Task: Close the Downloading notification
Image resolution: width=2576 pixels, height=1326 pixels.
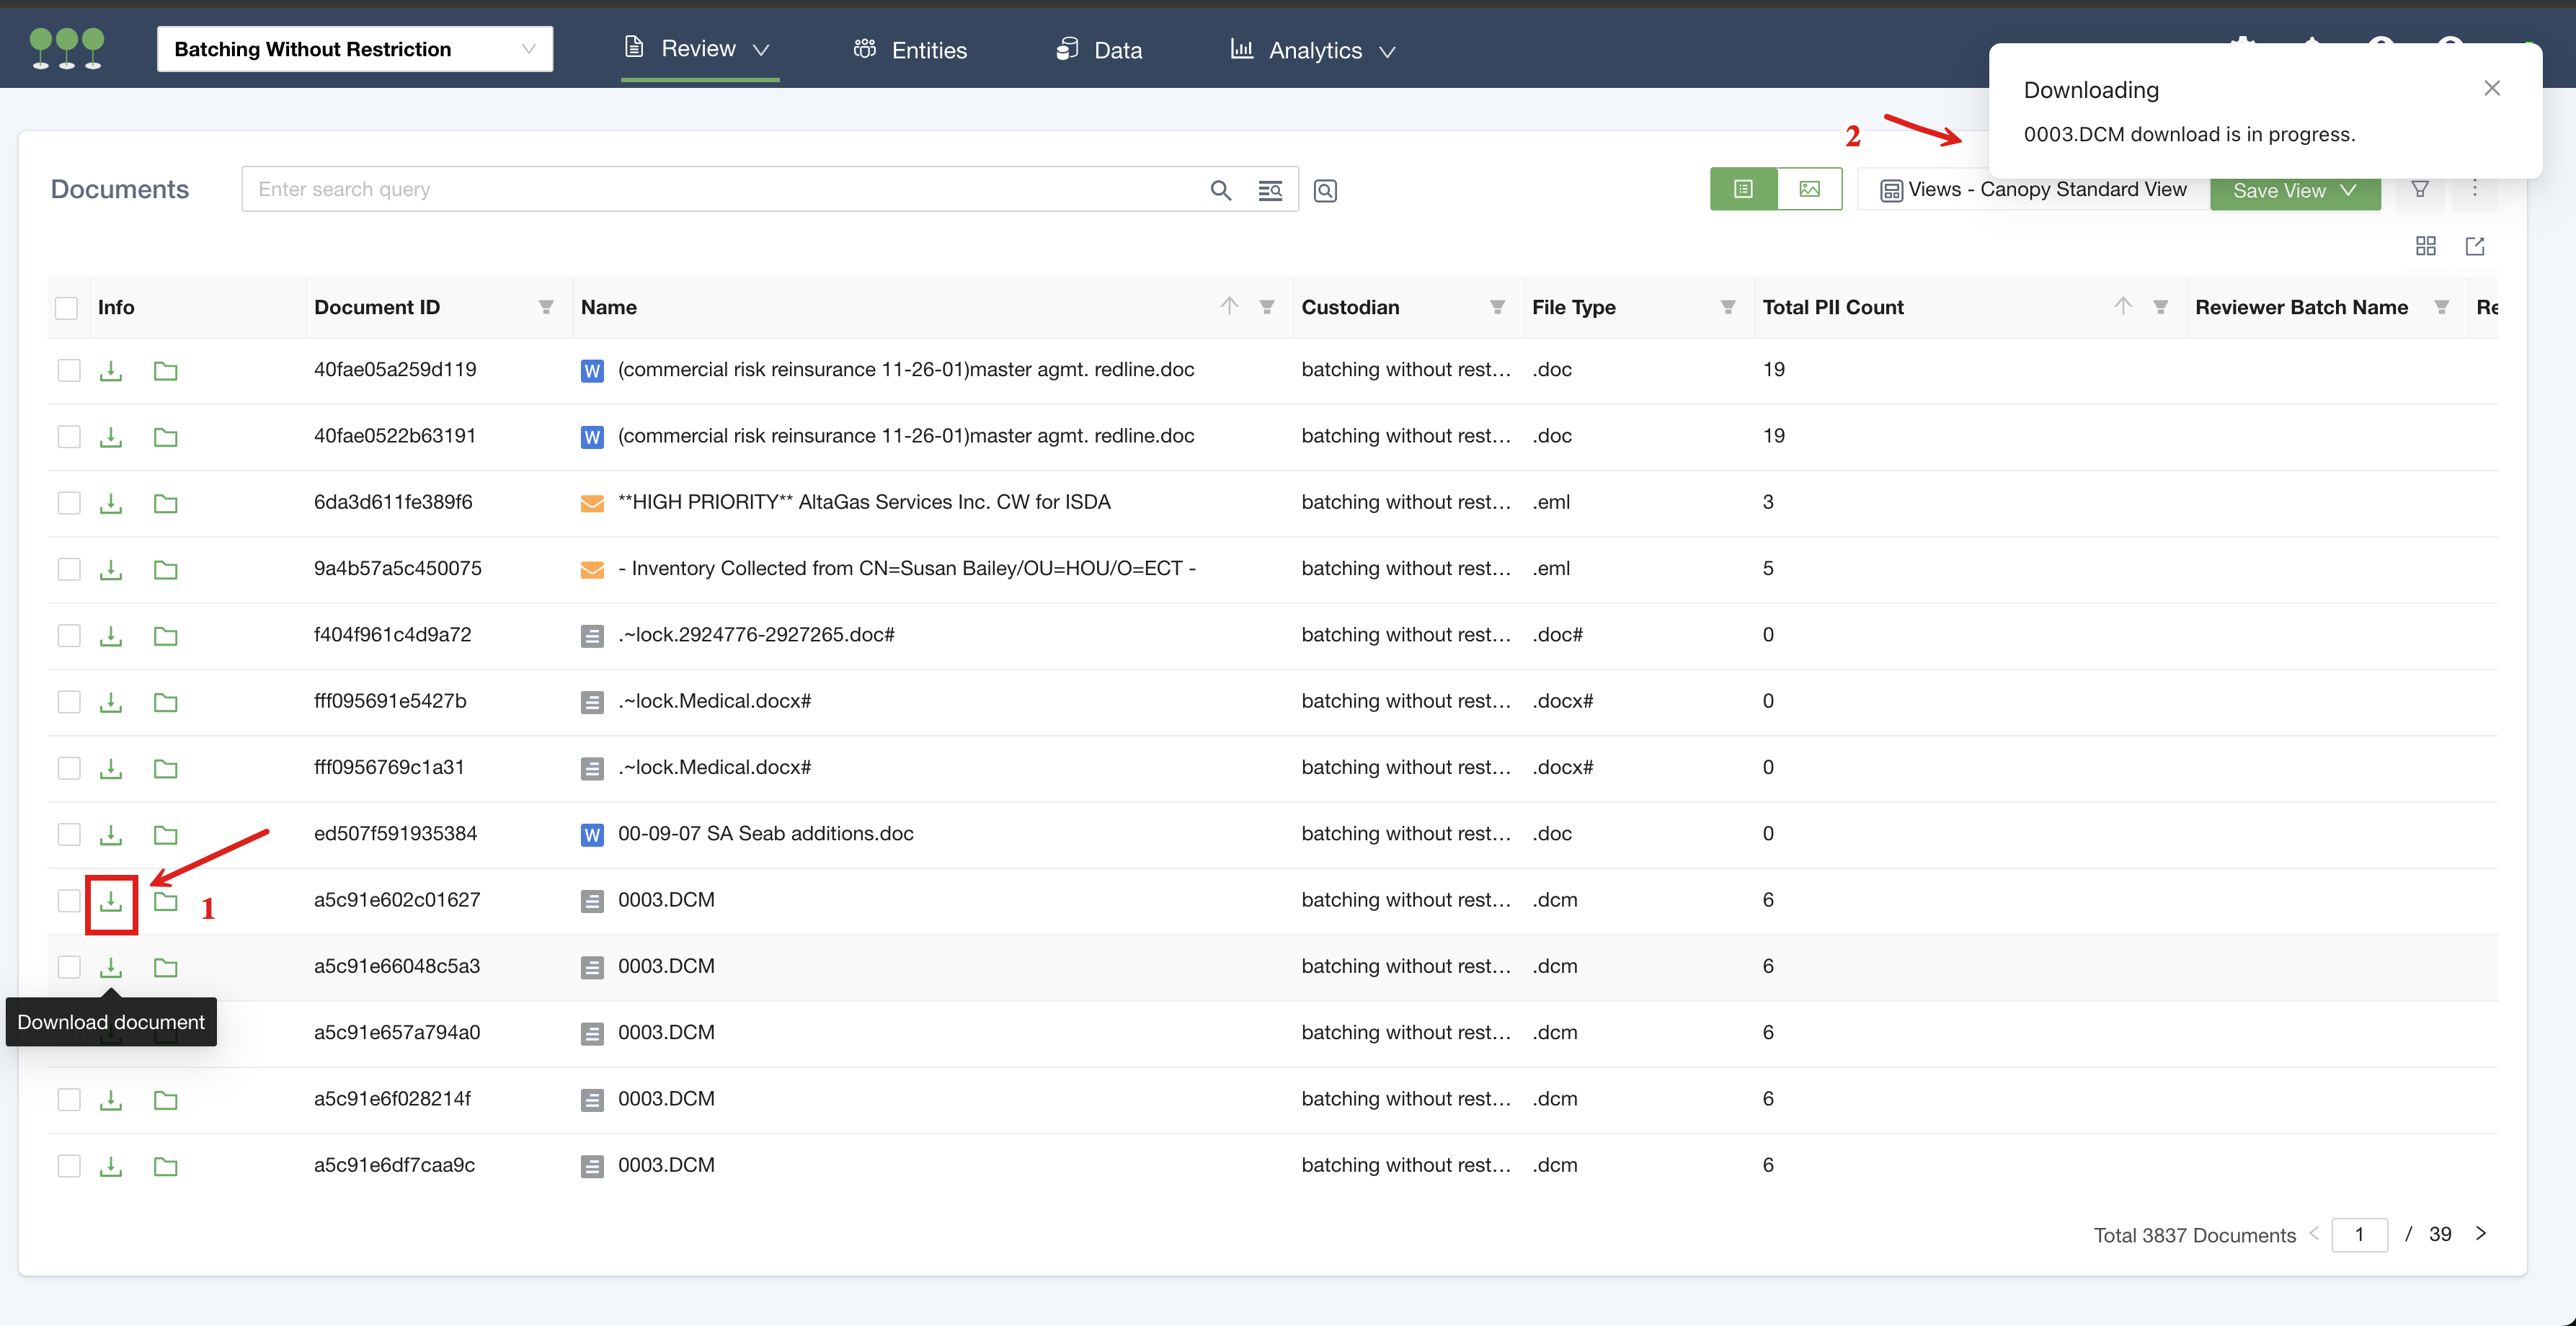Action: pos(2491,89)
